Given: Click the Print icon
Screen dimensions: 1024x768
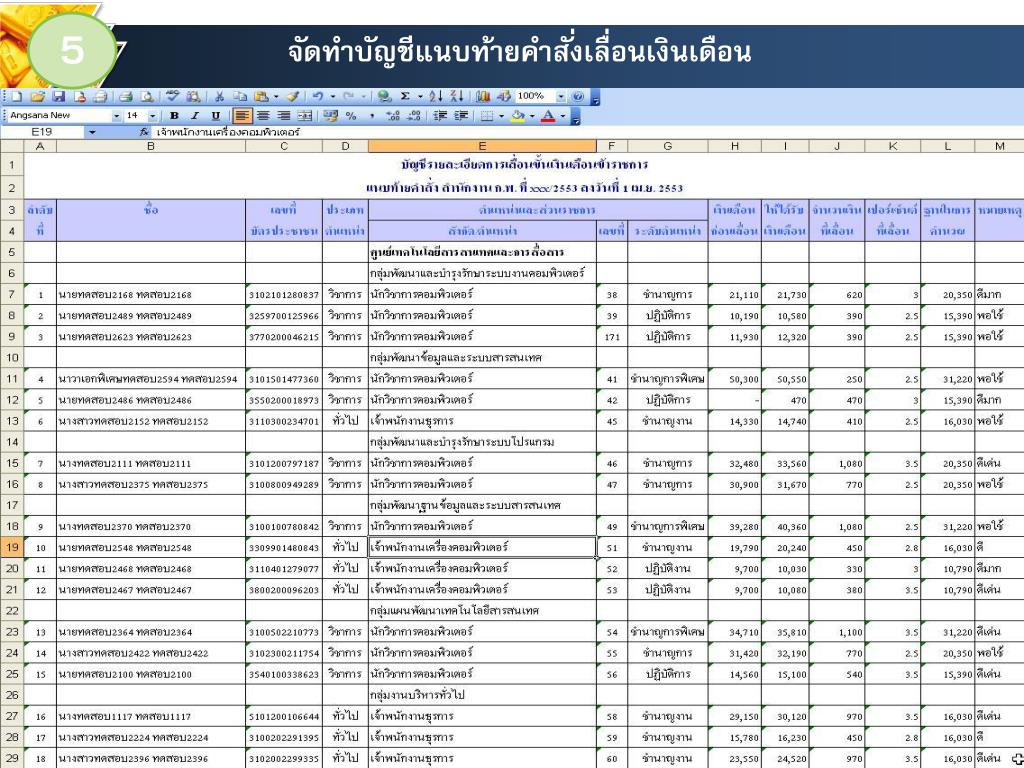Looking at the screenshot, I should coord(125,97).
